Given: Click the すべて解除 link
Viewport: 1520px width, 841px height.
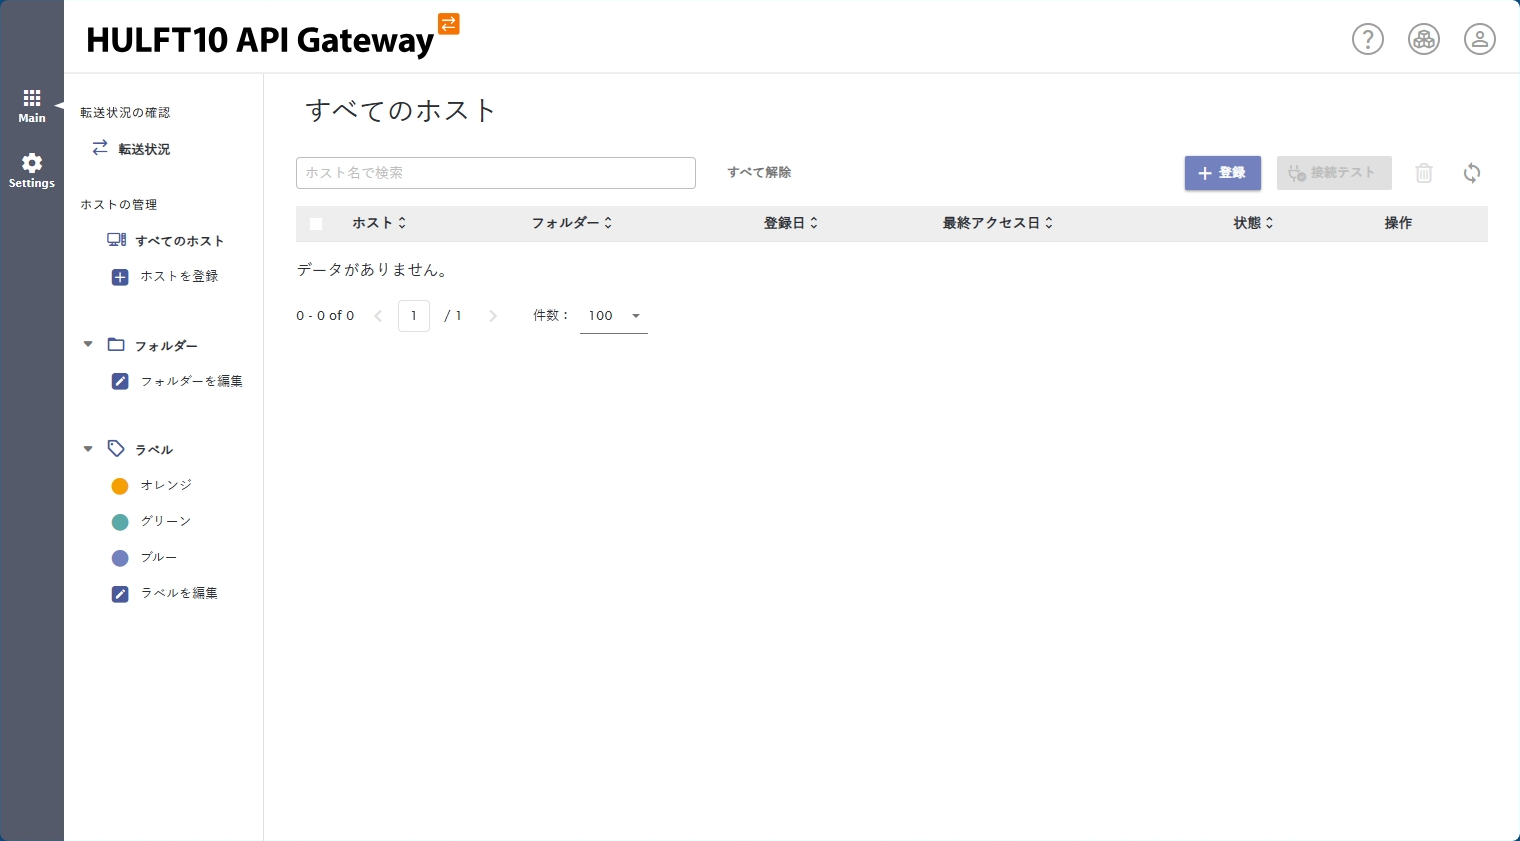Looking at the screenshot, I should (x=759, y=172).
